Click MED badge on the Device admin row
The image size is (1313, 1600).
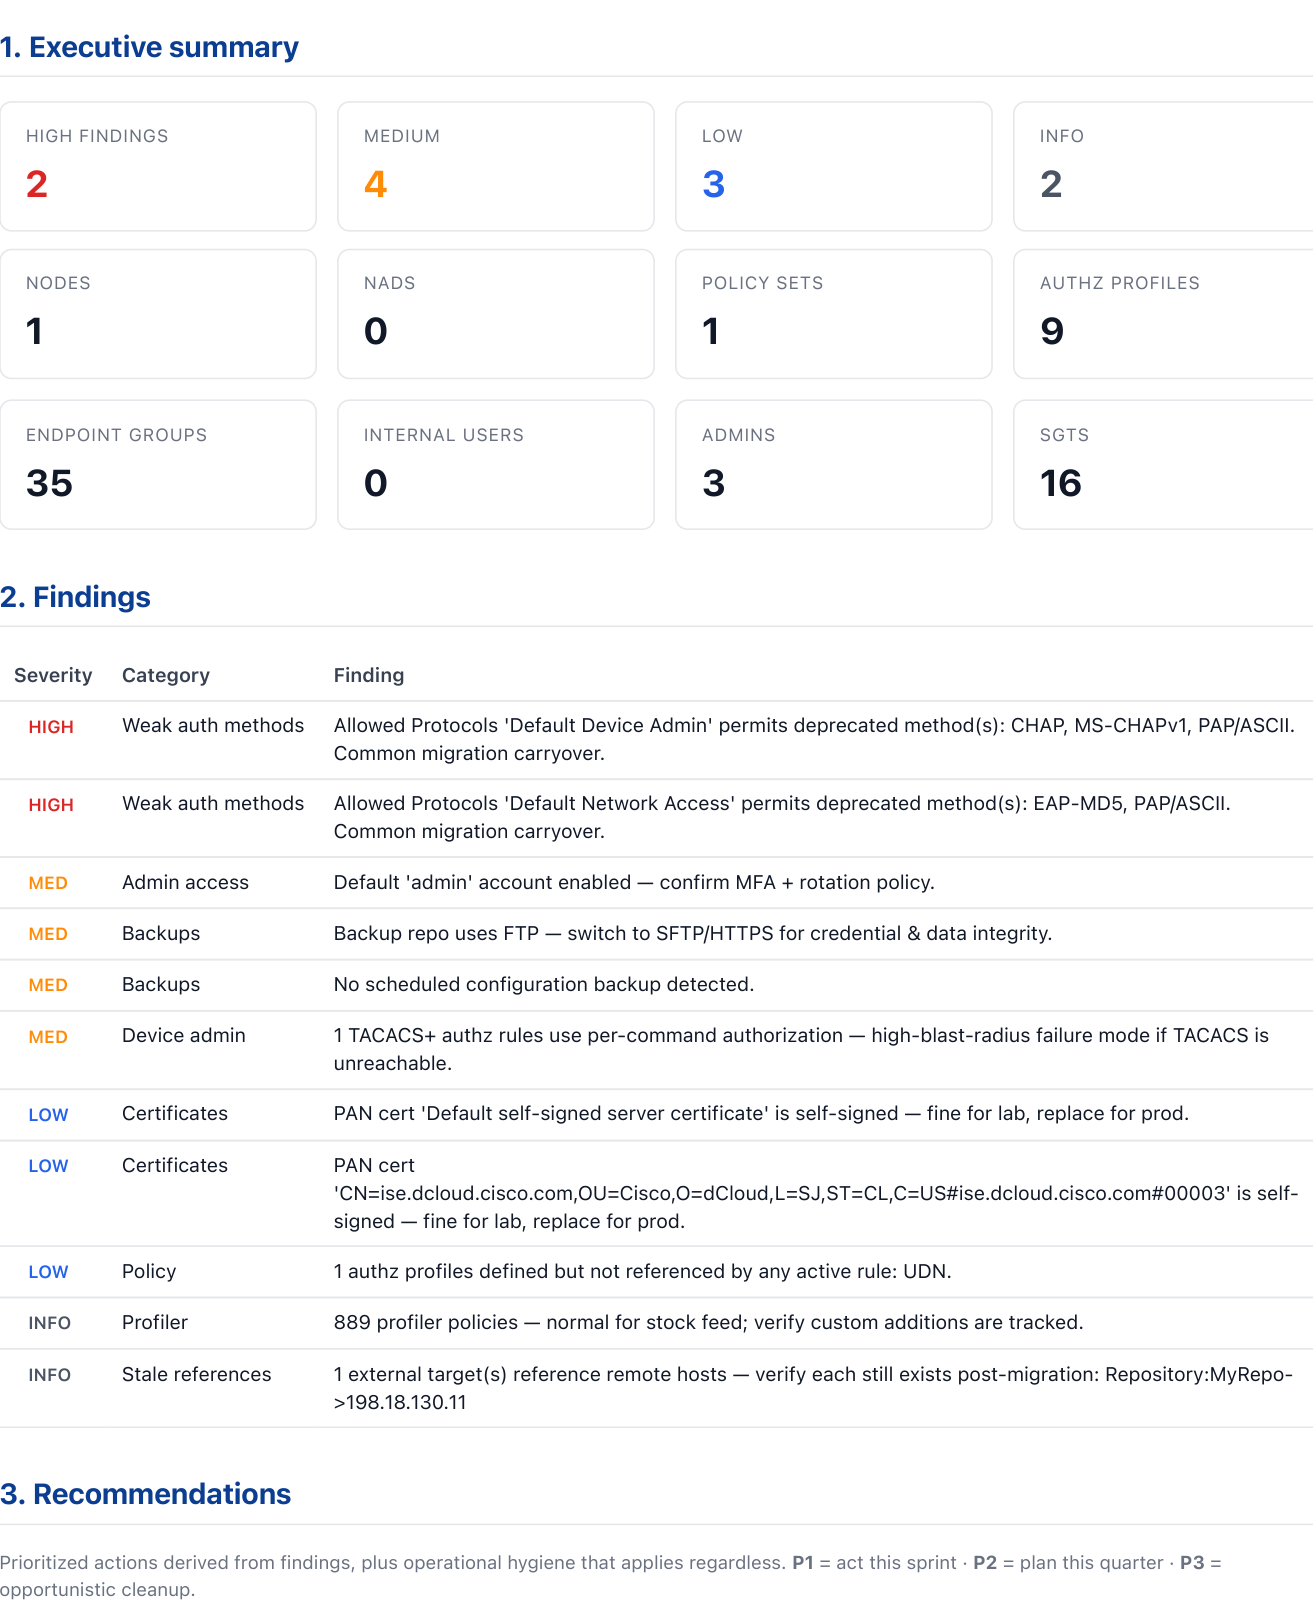pos(48,1037)
